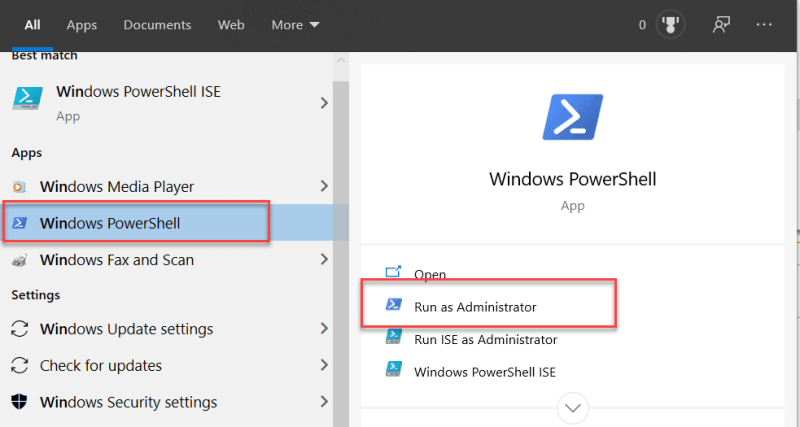
Task: Open Windows PowerShell ISE best match result
Action: (x=167, y=103)
